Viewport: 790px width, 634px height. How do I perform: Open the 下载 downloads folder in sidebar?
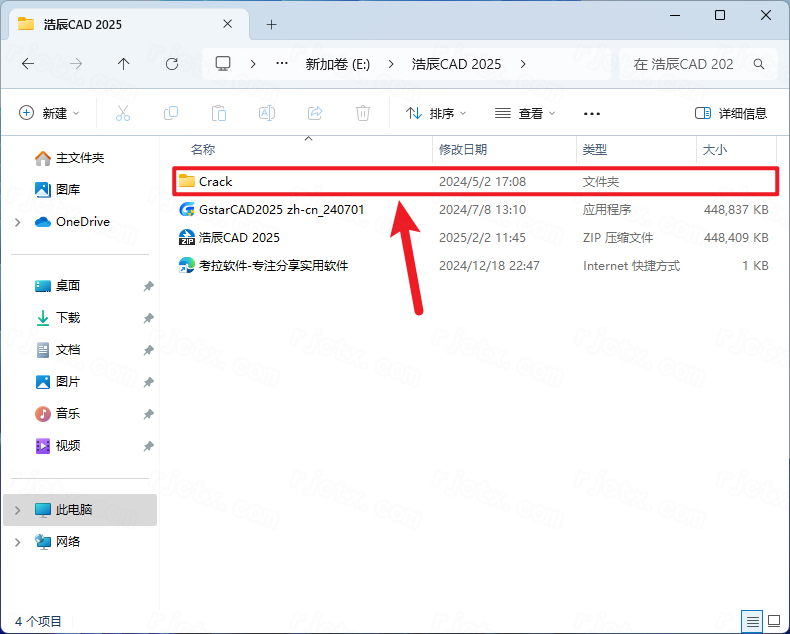tap(67, 318)
